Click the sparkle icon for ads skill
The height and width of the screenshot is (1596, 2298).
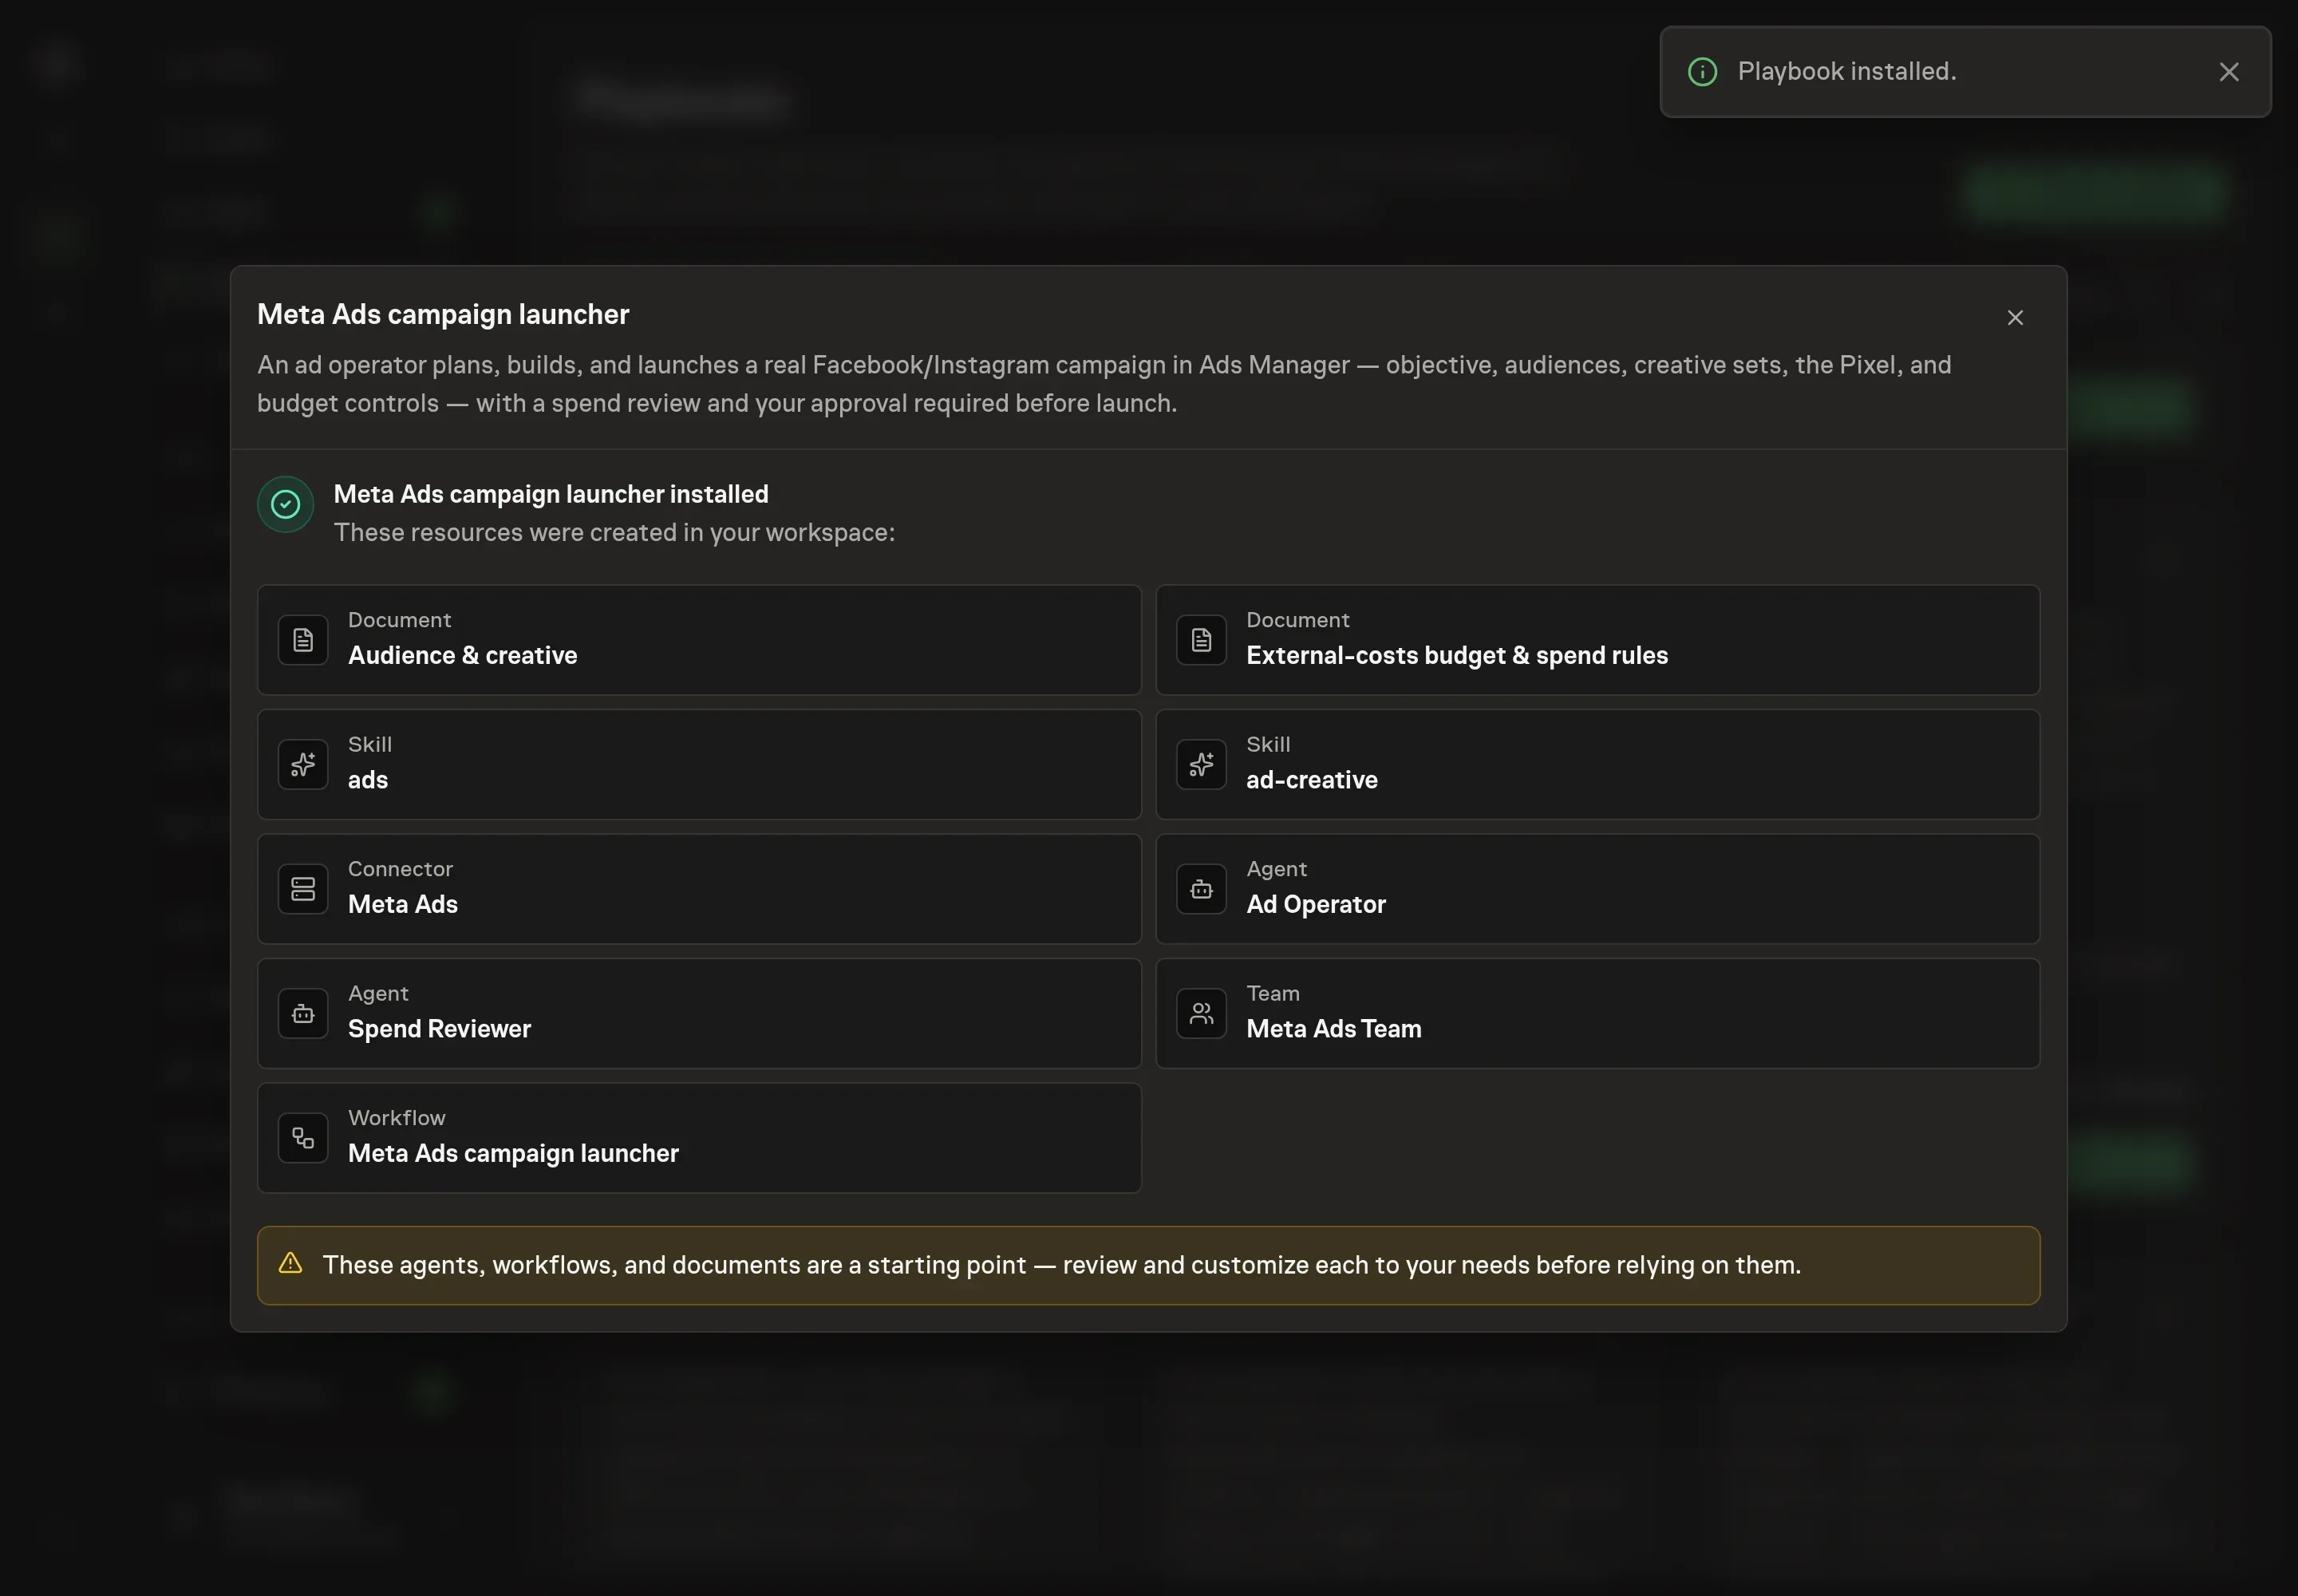click(x=303, y=764)
